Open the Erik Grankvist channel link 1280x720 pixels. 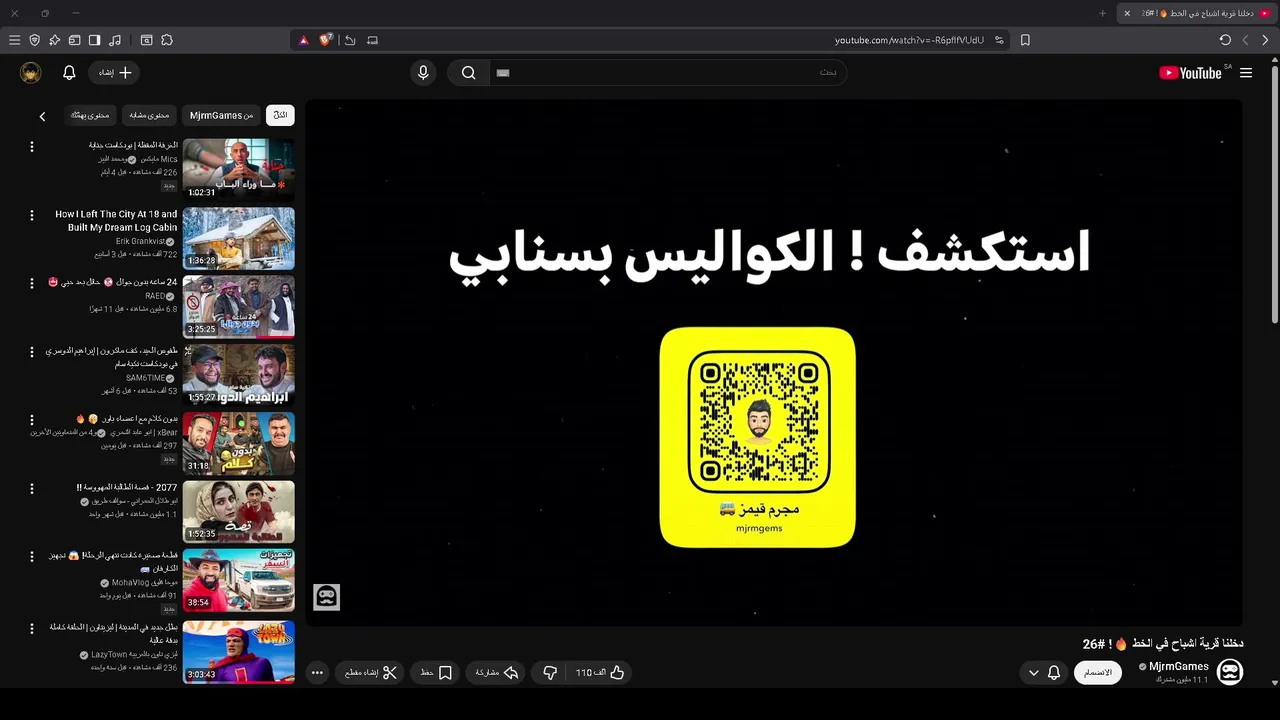139,241
